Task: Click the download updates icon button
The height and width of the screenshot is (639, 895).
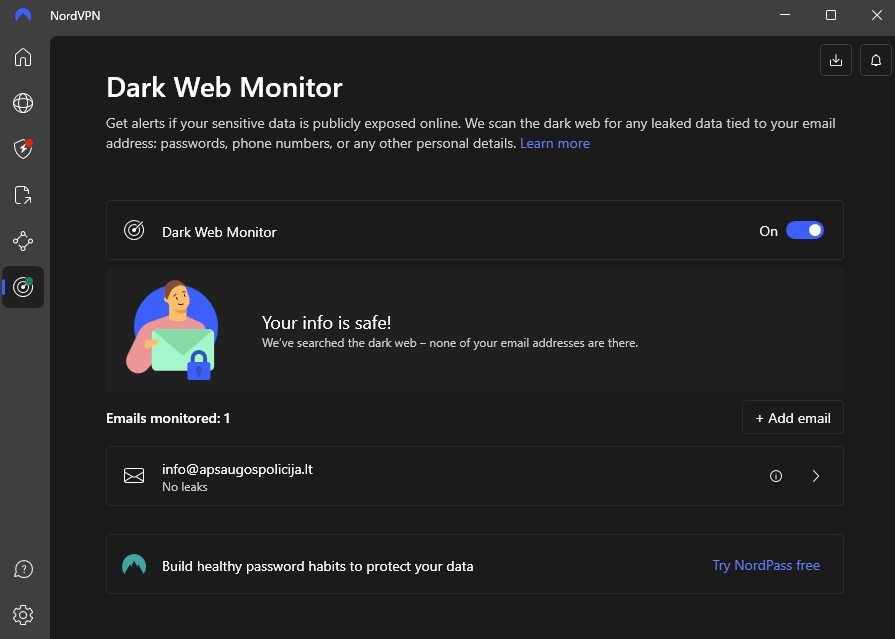Action: pos(836,60)
